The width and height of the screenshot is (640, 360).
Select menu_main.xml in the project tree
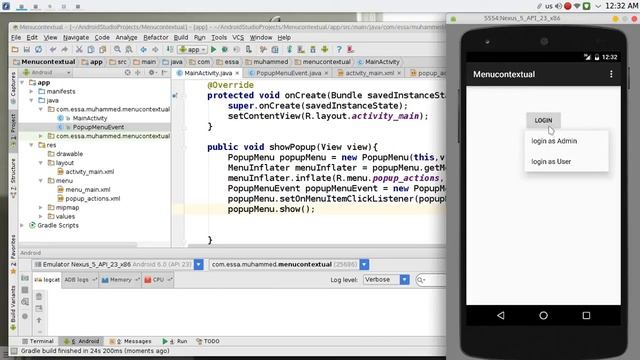click(88, 190)
